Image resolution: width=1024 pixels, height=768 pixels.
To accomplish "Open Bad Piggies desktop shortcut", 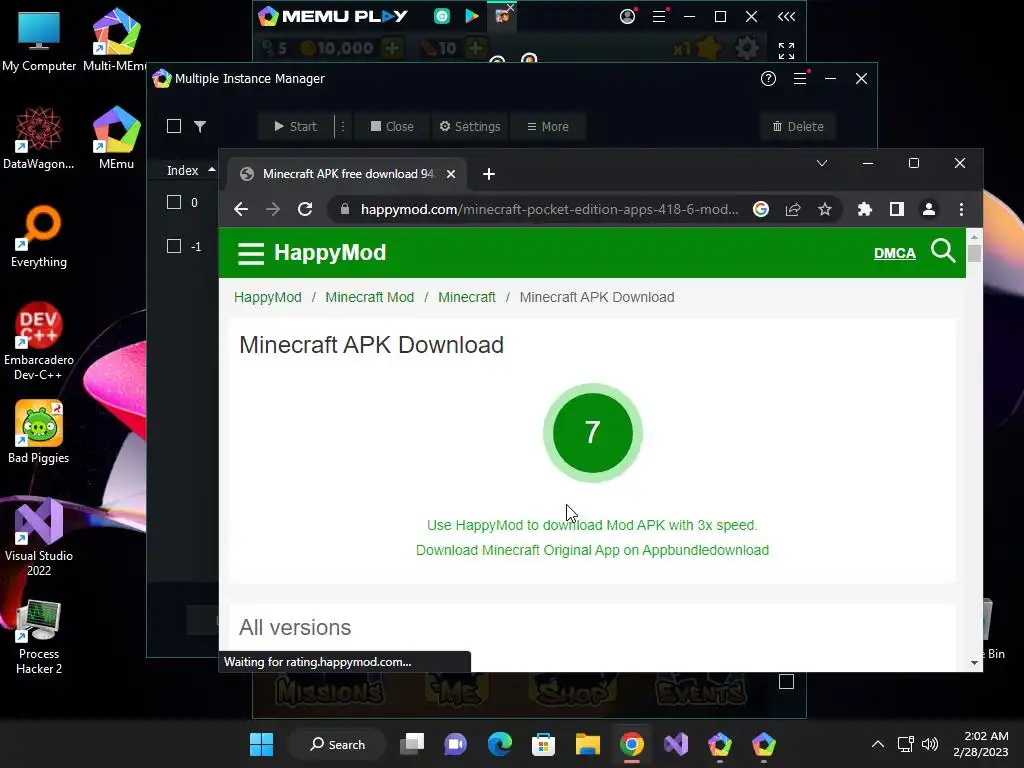I will point(39,433).
